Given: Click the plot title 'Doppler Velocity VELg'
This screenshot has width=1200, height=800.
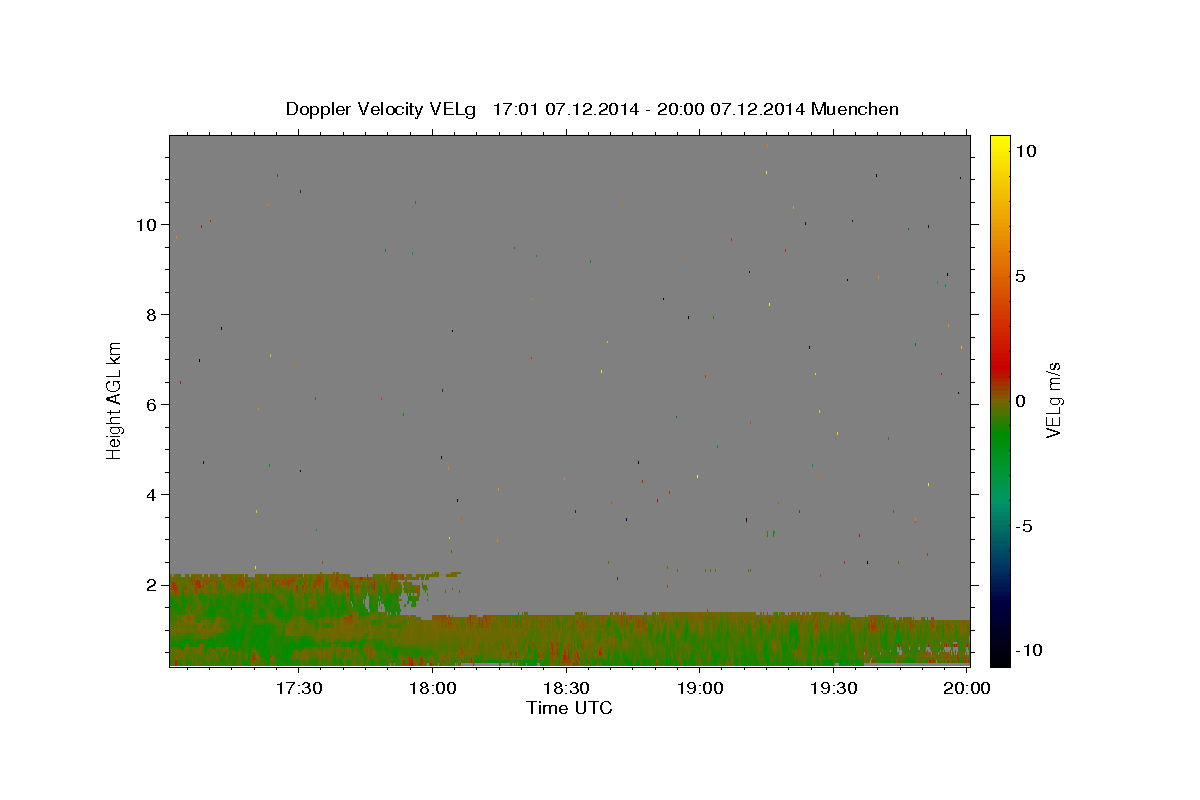Looking at the screenshot, I should click(x=383, y=109).
